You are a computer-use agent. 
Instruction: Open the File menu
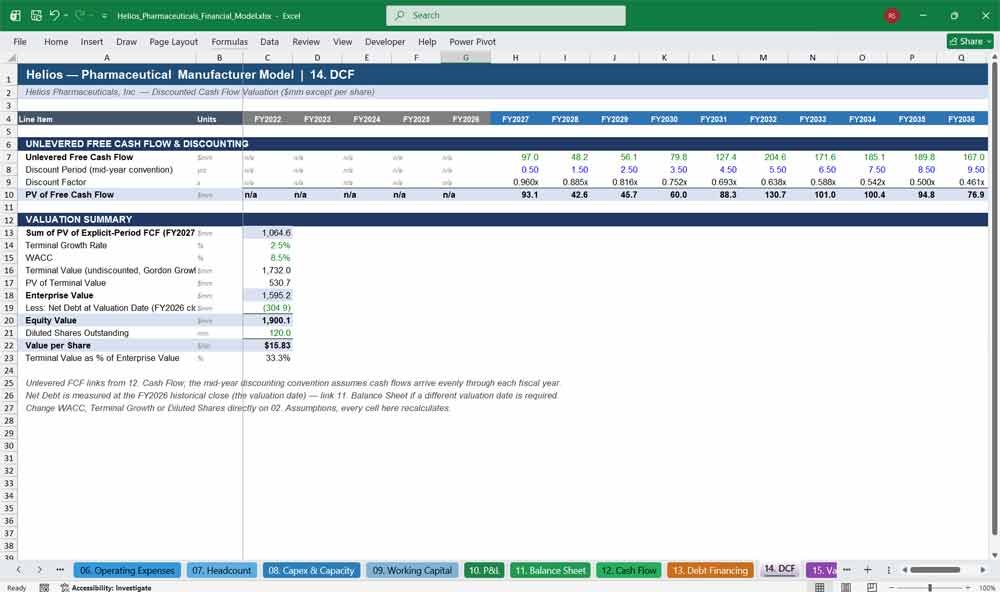20,41
